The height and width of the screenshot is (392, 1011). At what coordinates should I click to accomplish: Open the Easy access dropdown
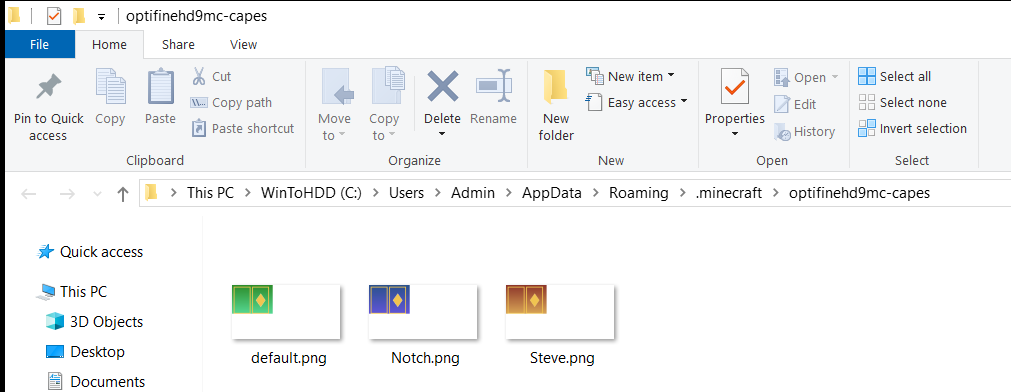[637, 102]
